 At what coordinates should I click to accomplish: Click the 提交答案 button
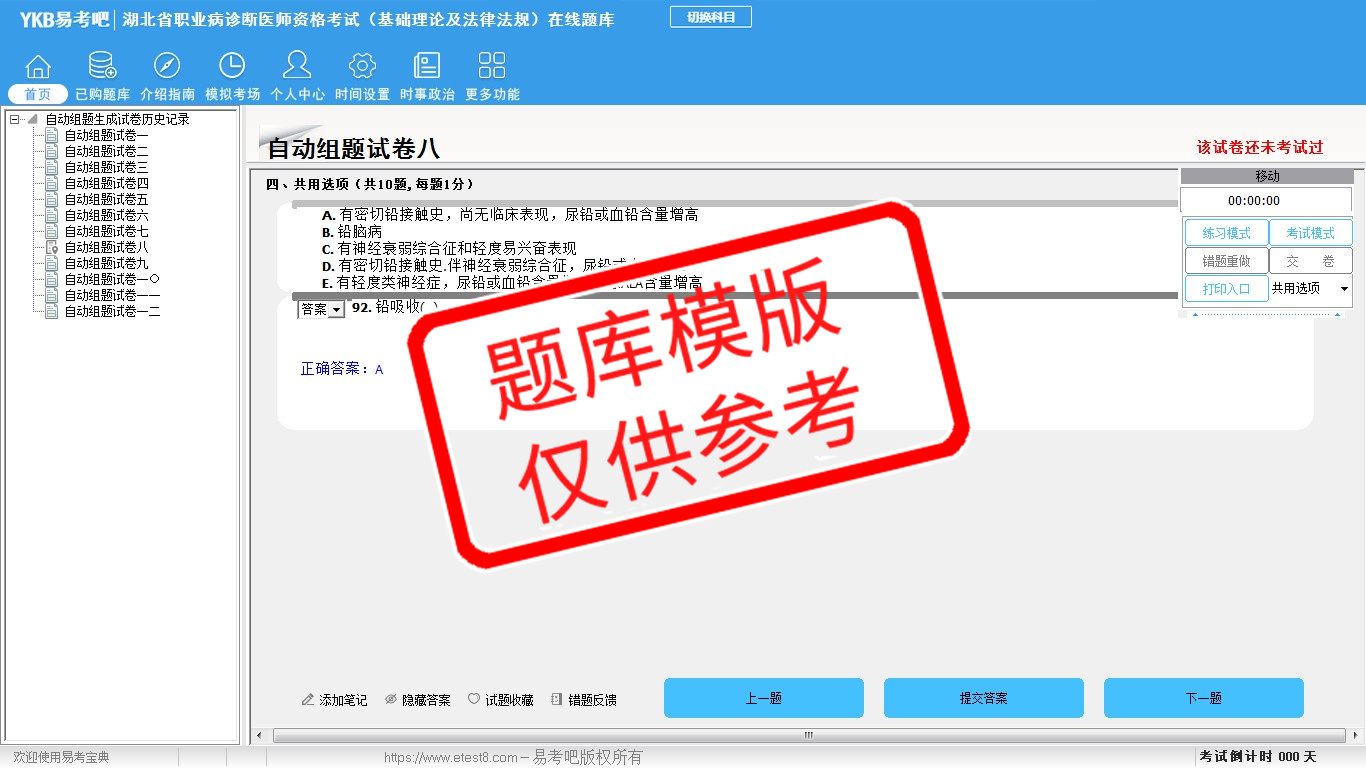tap(984, 698)
